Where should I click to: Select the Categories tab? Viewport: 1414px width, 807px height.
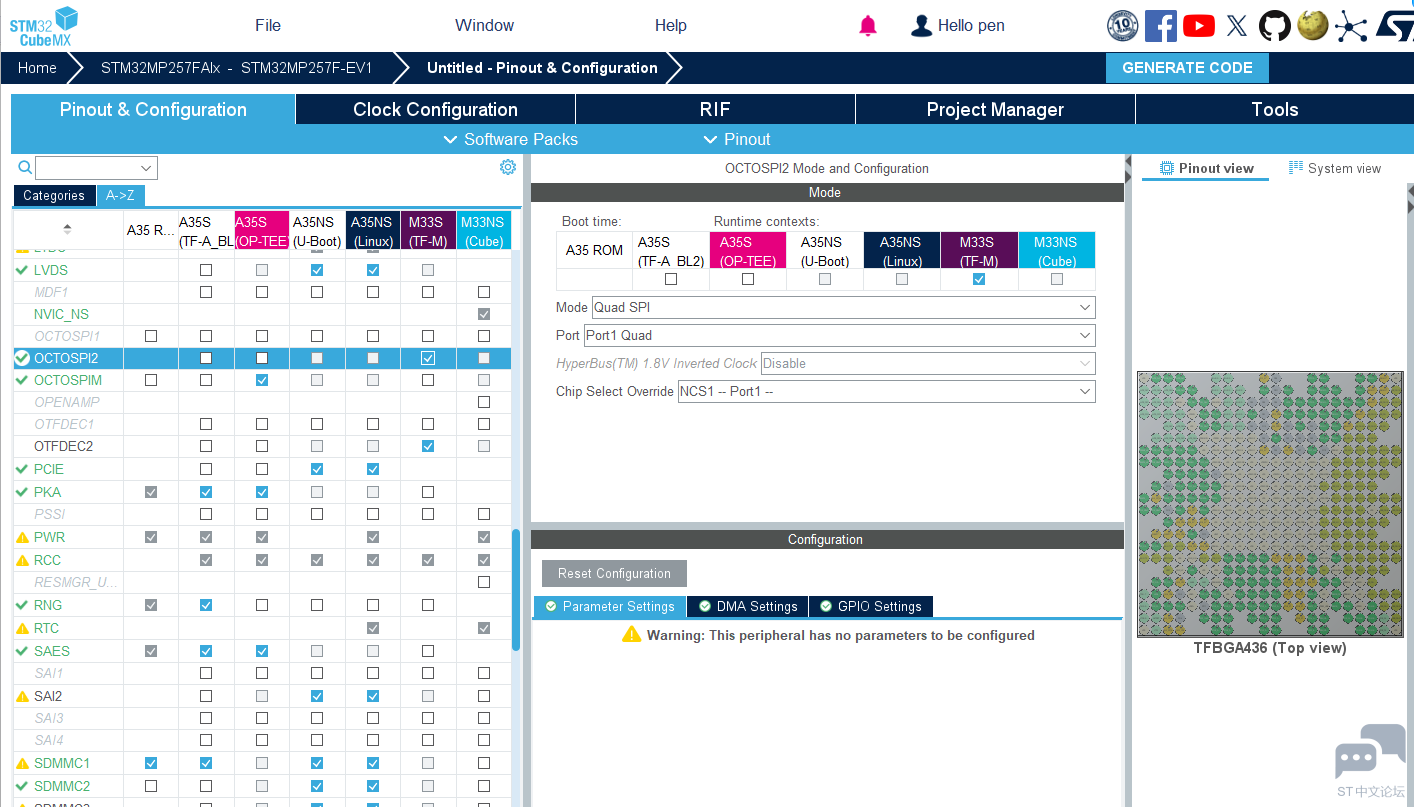pyautogui.click(x=54, y=196)
